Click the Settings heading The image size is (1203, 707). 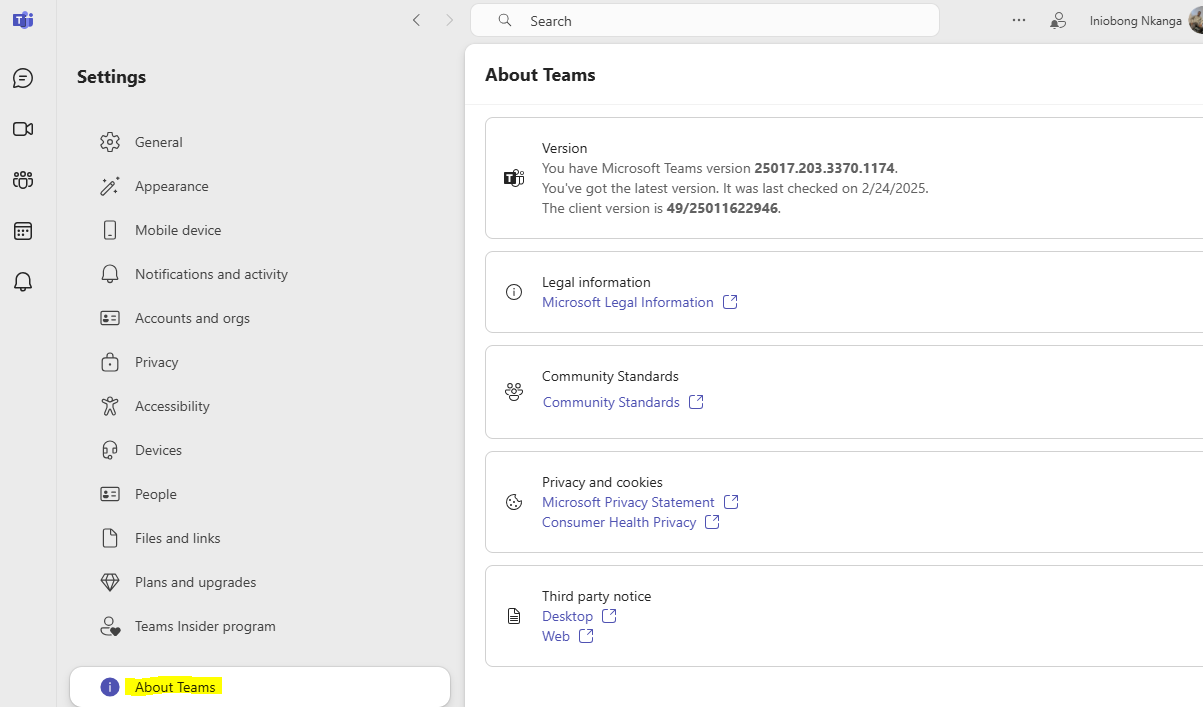111,77
